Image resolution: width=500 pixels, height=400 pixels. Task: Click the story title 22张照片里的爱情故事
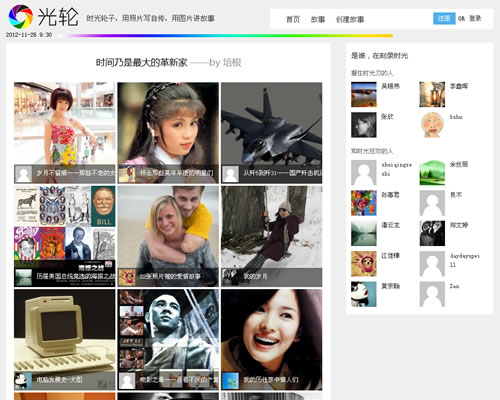tap(170, 276)
